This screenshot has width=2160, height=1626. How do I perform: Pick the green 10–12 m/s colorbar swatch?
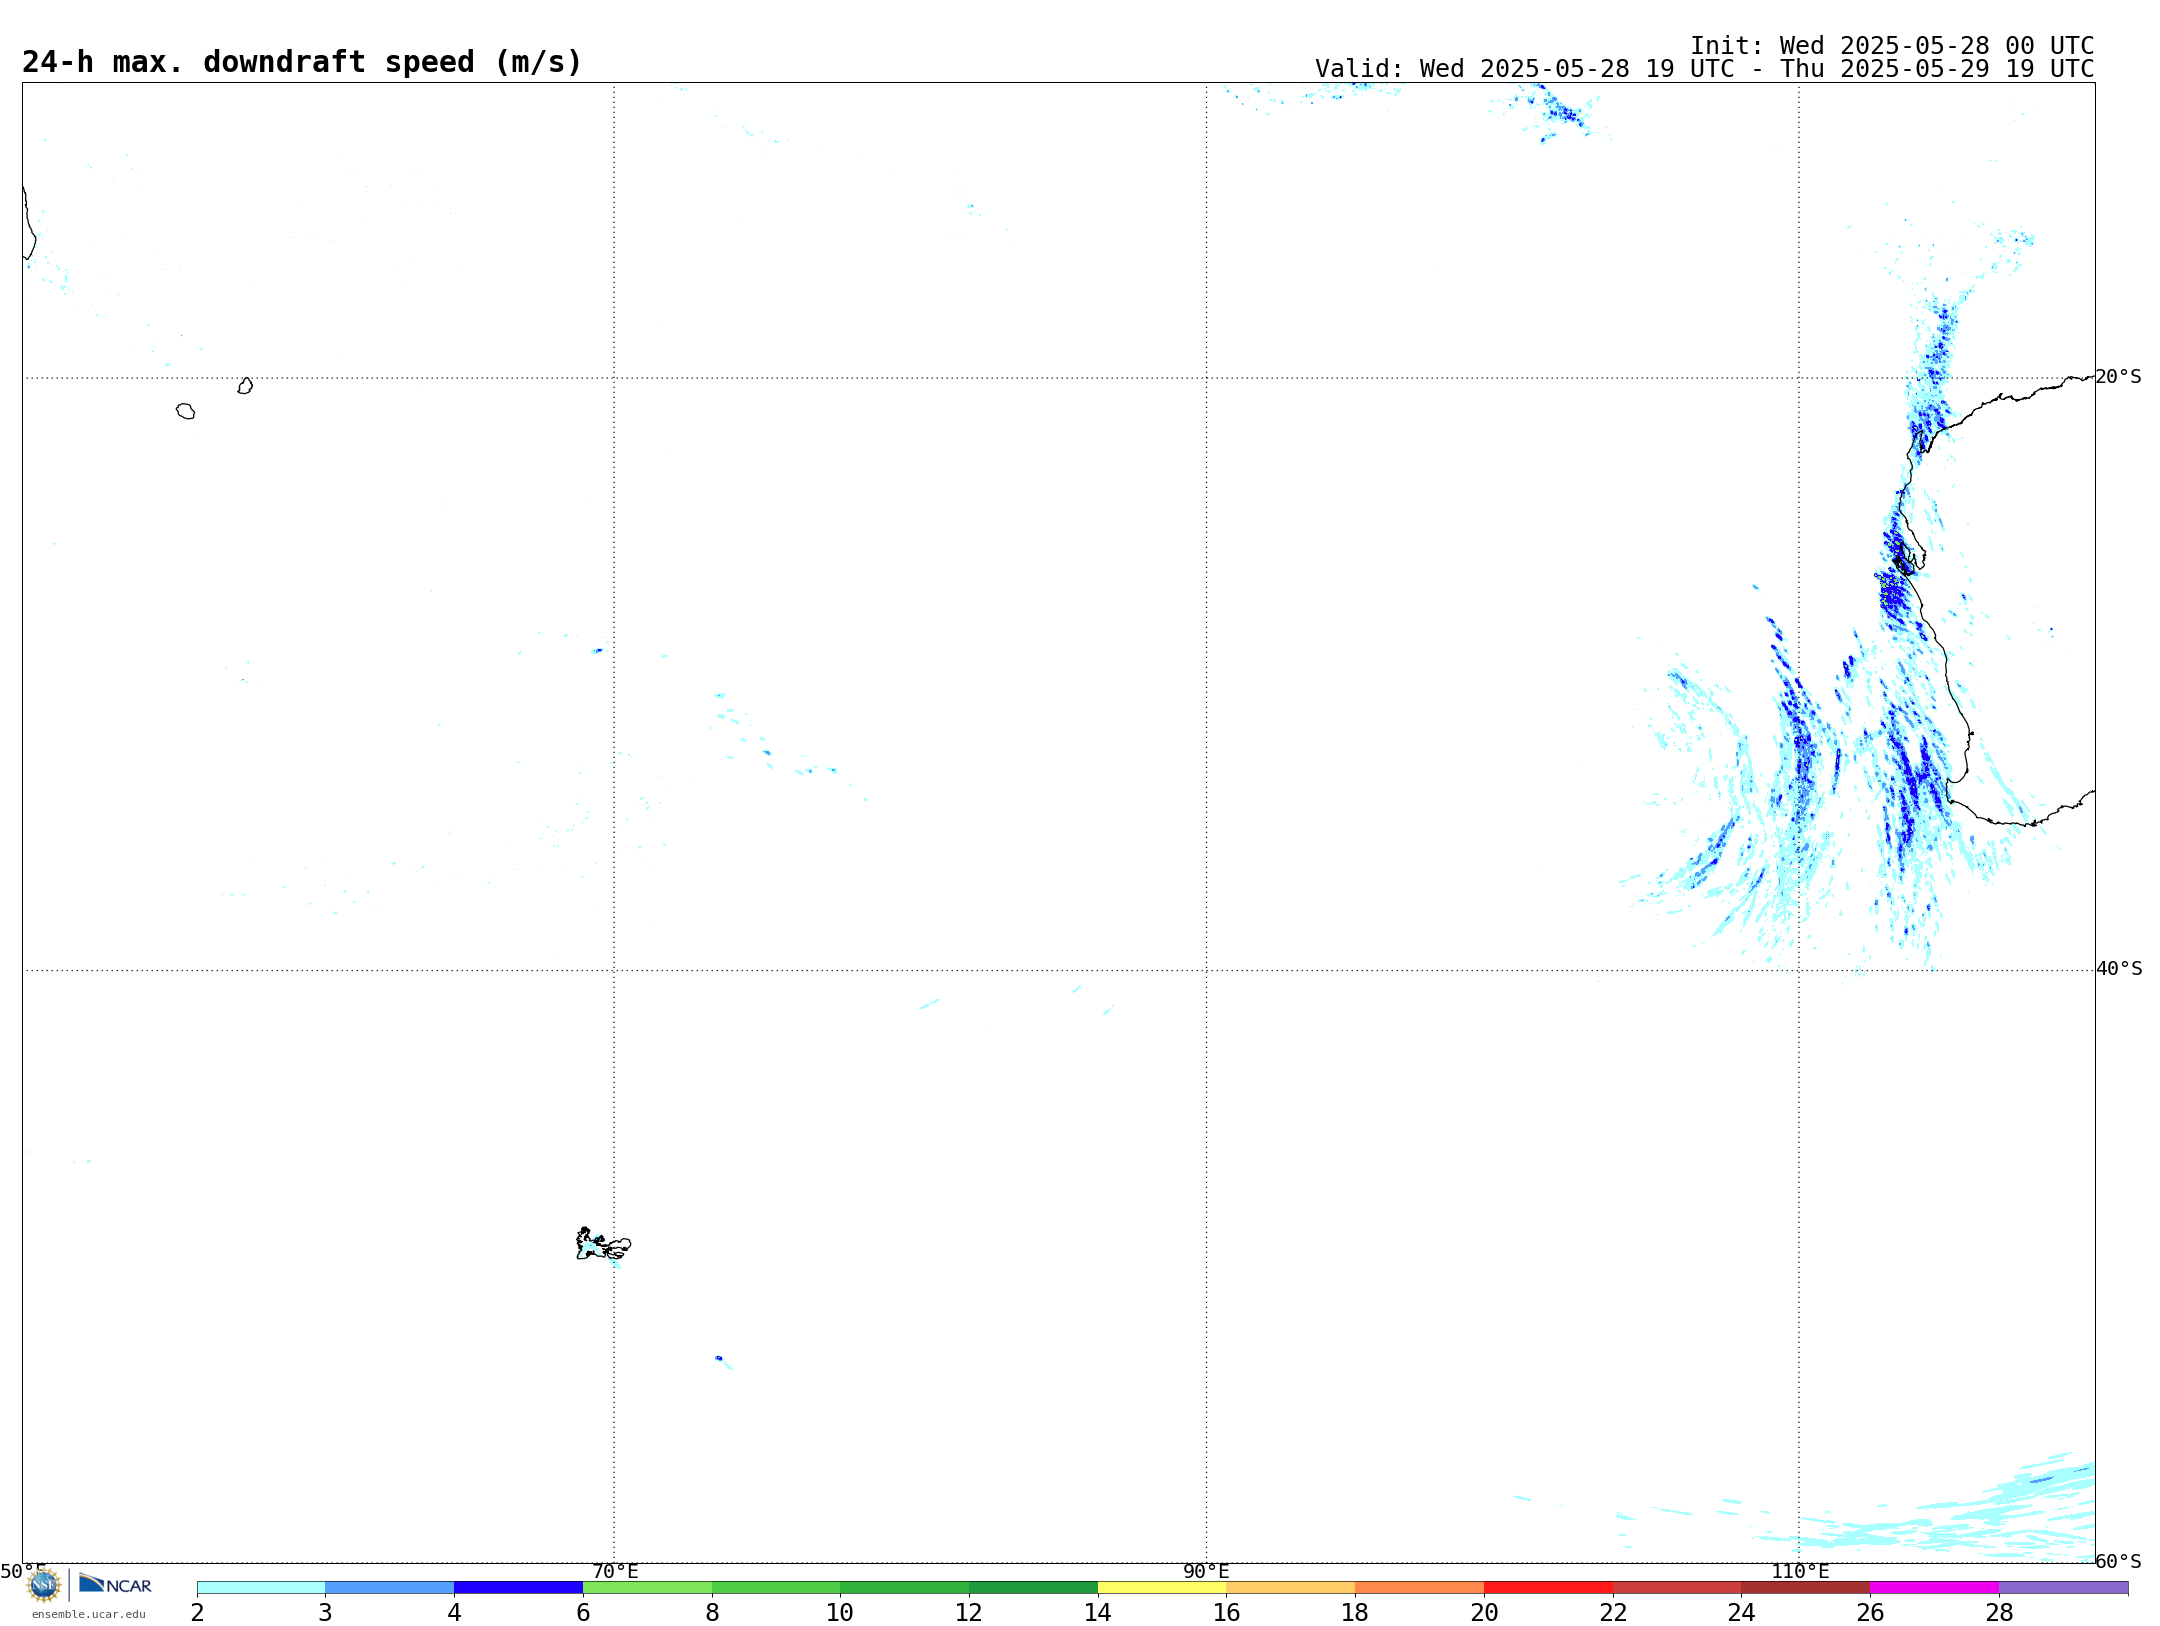pos(904,1588)
